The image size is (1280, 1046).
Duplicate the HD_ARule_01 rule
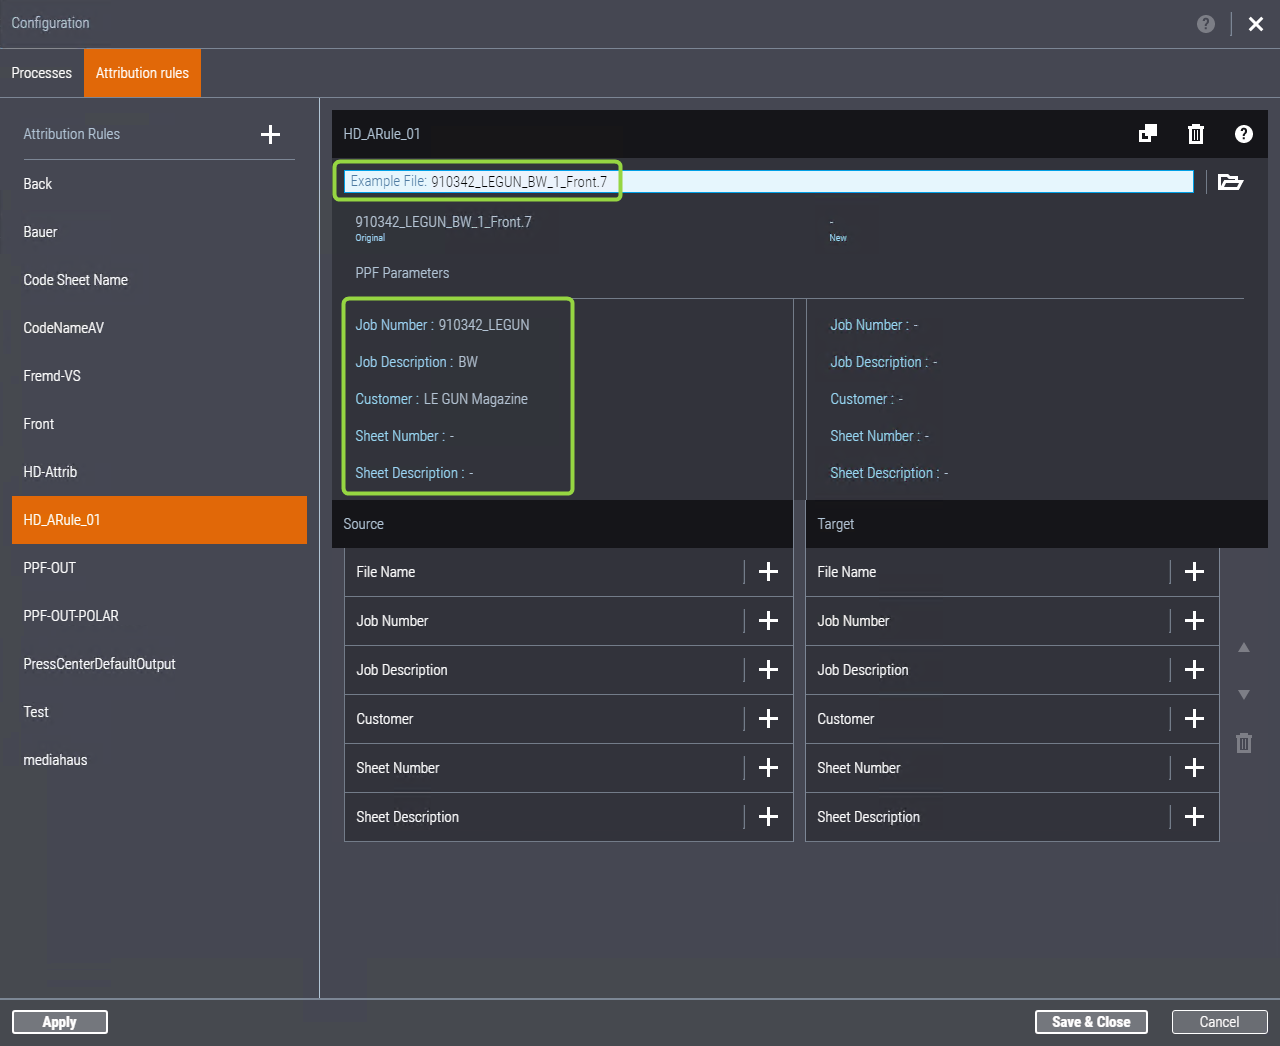tap(1148, 134)
